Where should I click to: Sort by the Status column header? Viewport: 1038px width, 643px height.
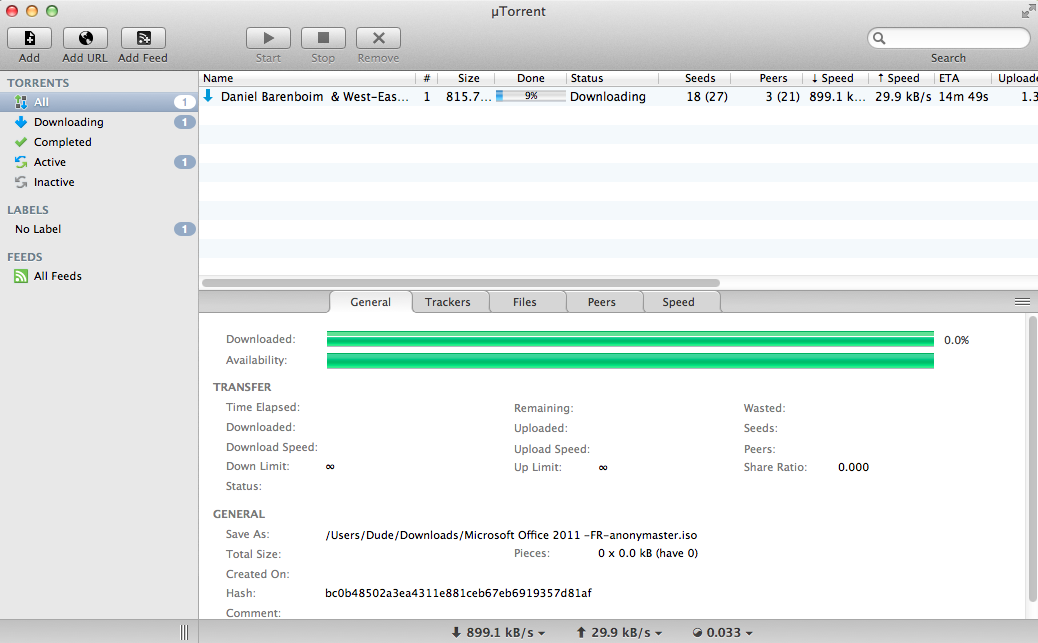point(613,78)
